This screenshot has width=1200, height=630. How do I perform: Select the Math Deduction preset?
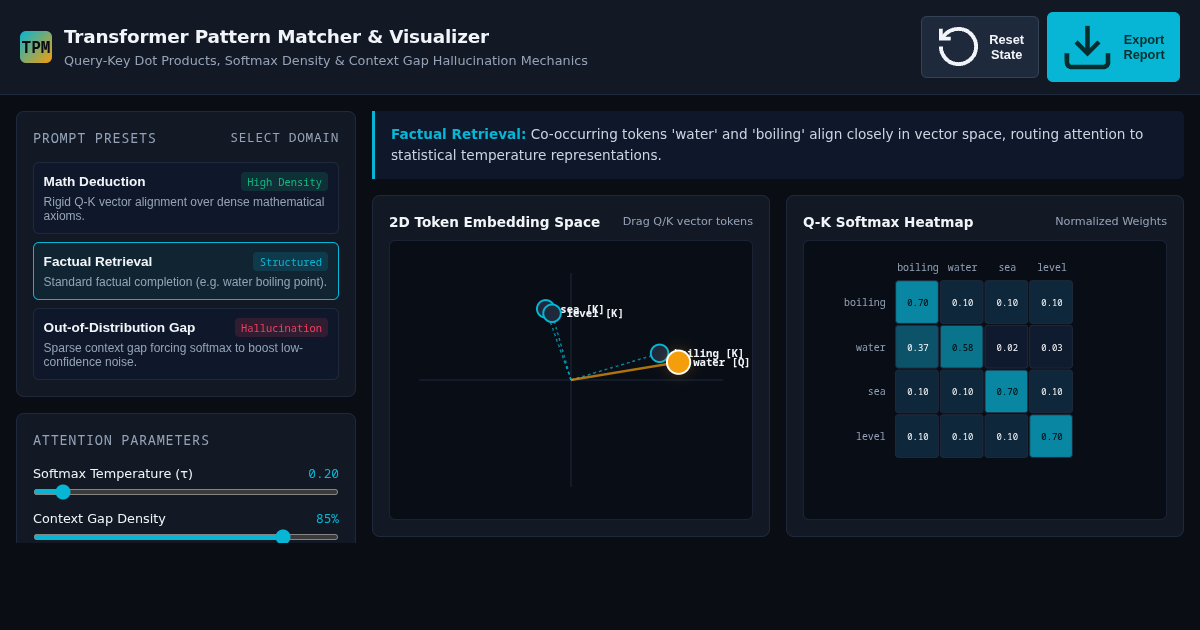(186, 198)
